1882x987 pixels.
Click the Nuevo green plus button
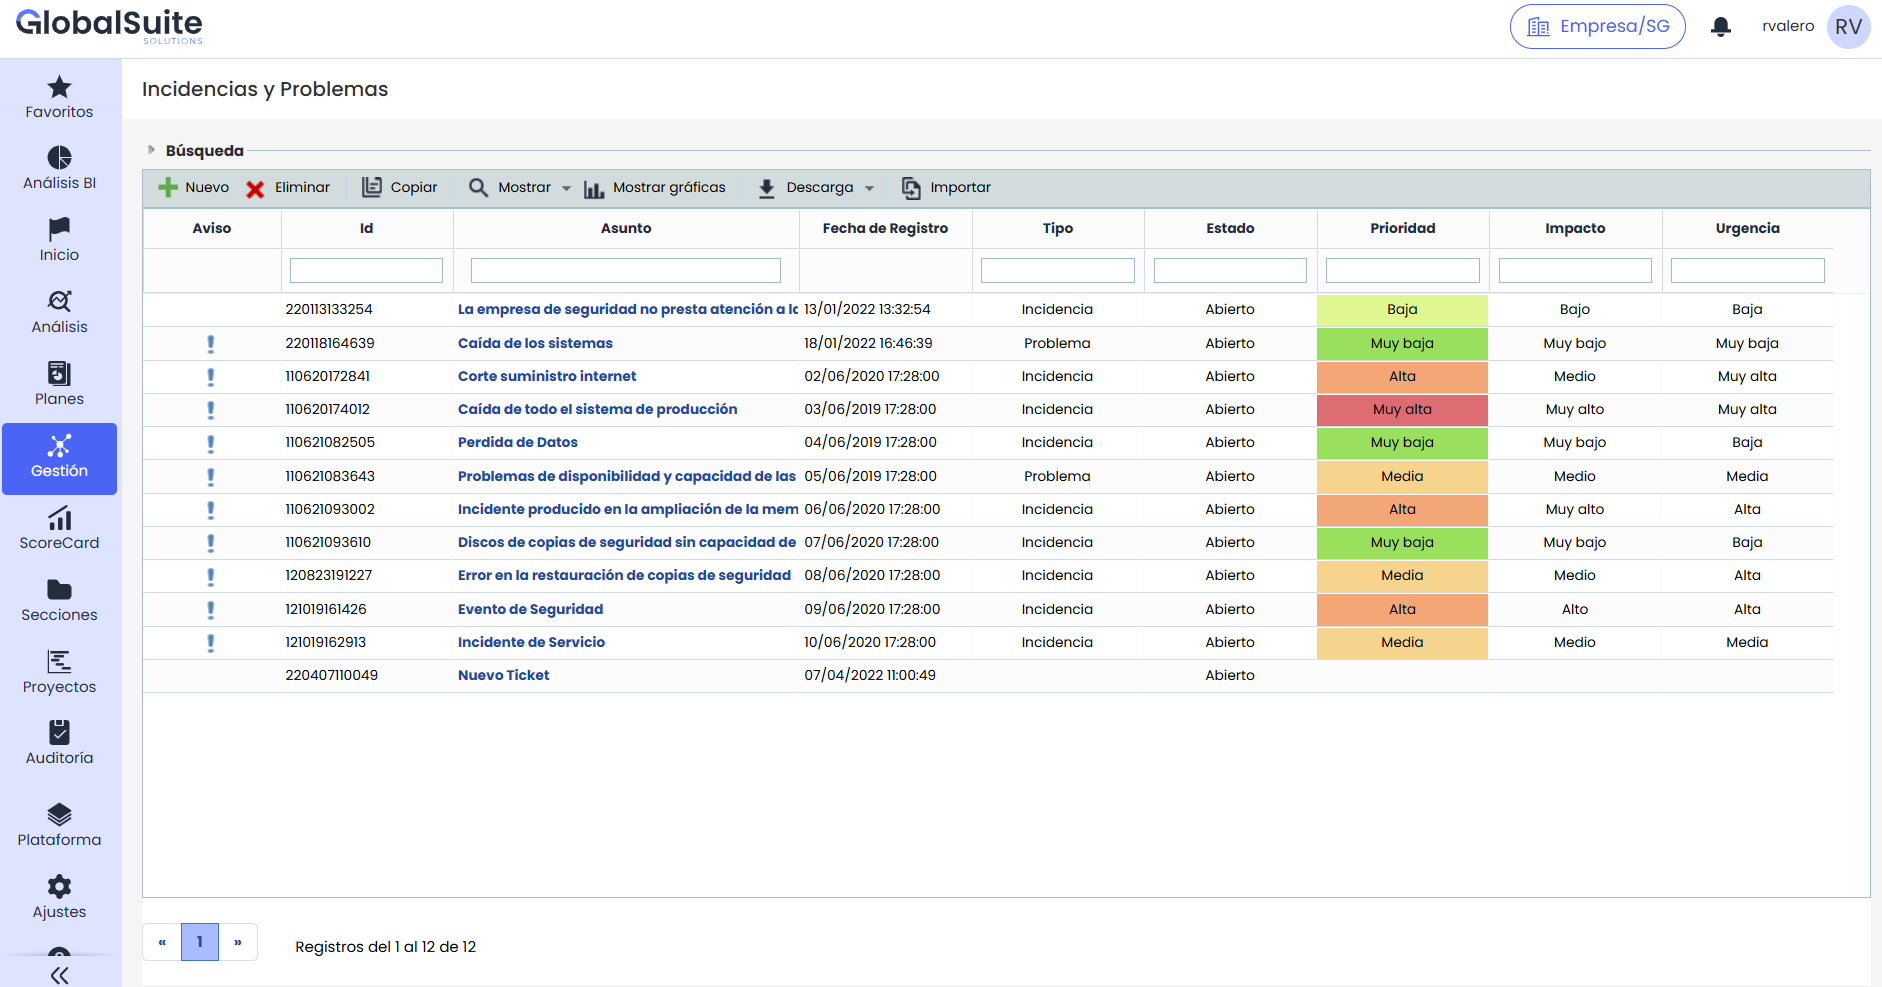click(194, 187)
